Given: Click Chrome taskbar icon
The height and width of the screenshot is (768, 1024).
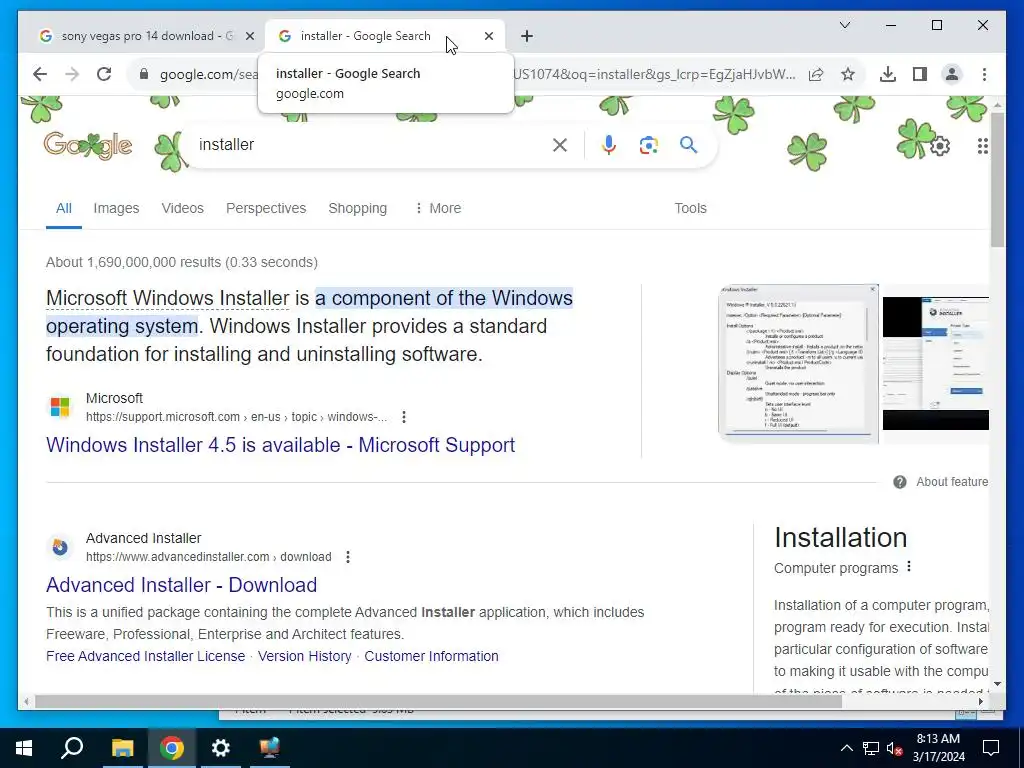Looking at the screenshot, I should click(x=171, y=748).
